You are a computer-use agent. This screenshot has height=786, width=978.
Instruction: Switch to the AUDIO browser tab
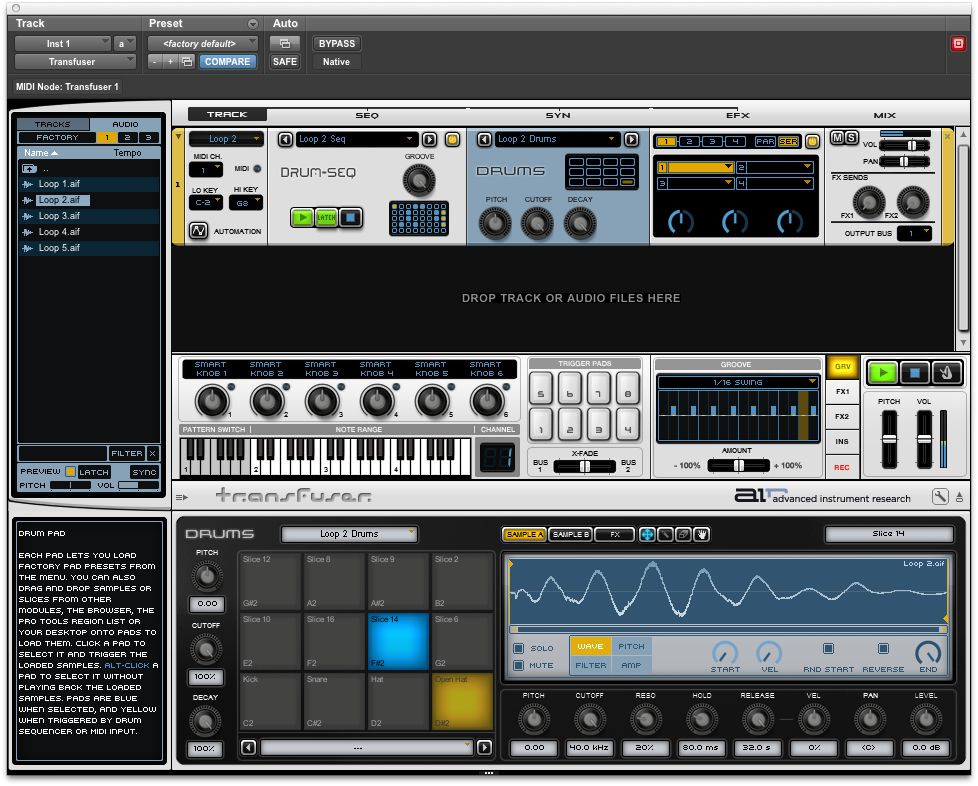(125, 124)
